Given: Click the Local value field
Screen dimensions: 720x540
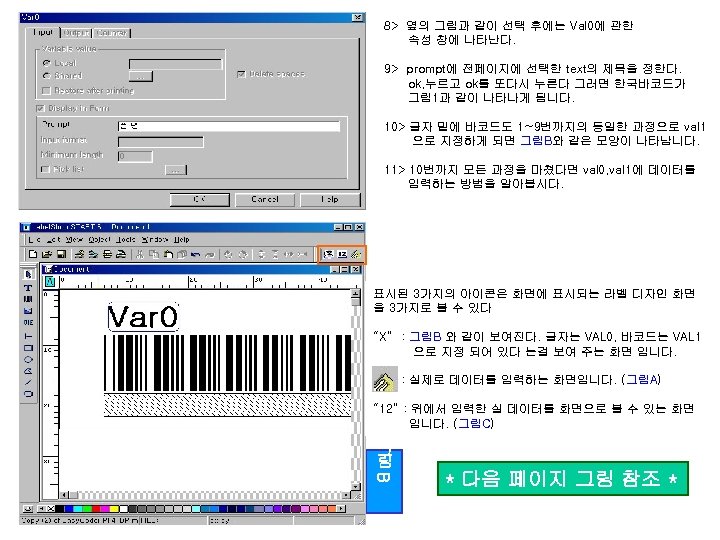Looking at the screenshot, I should (175, 64).
